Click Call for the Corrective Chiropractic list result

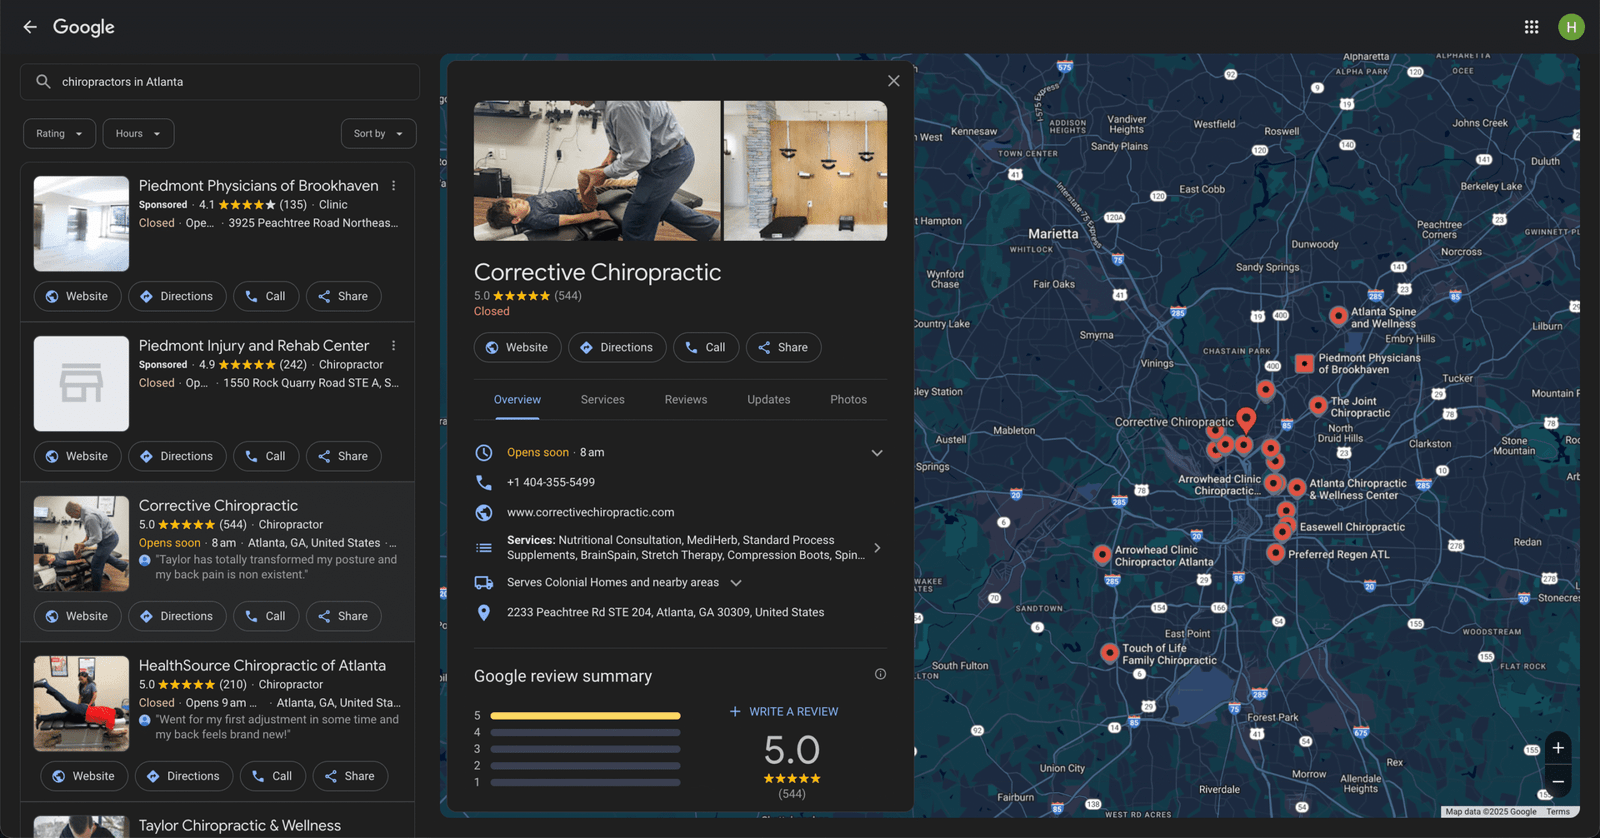pos(266,617)
